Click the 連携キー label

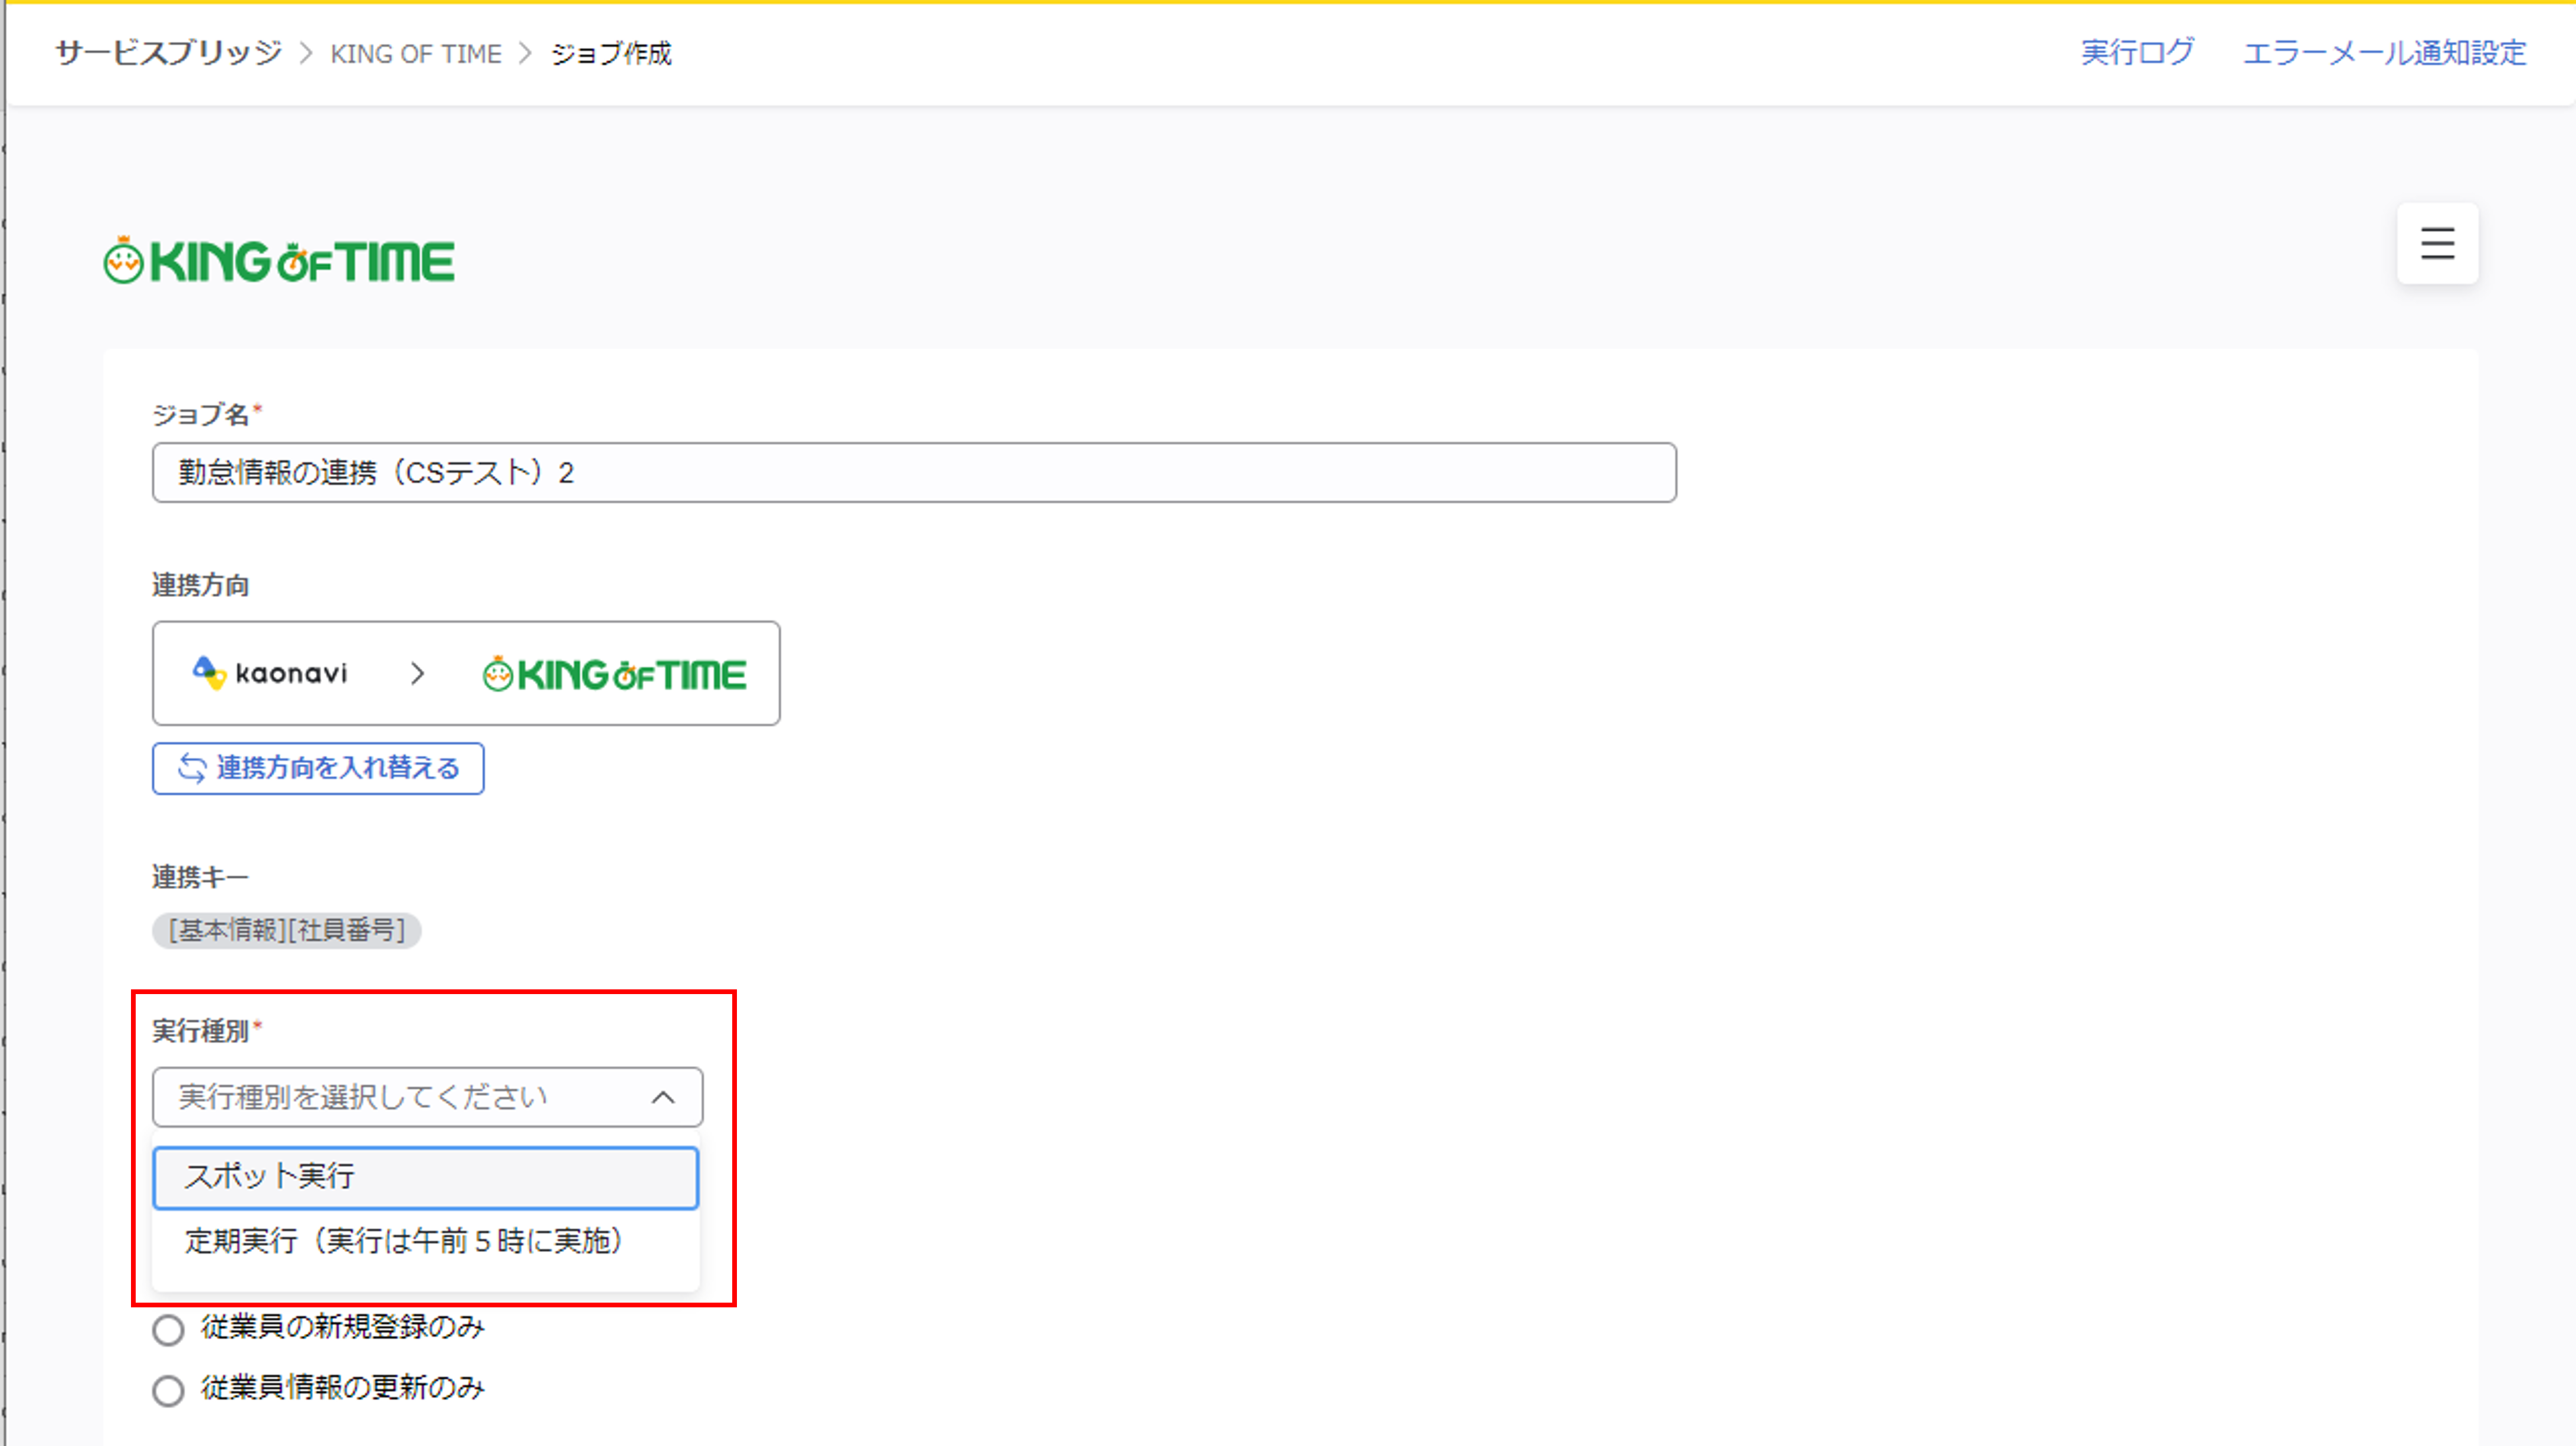tap(200, 877)
